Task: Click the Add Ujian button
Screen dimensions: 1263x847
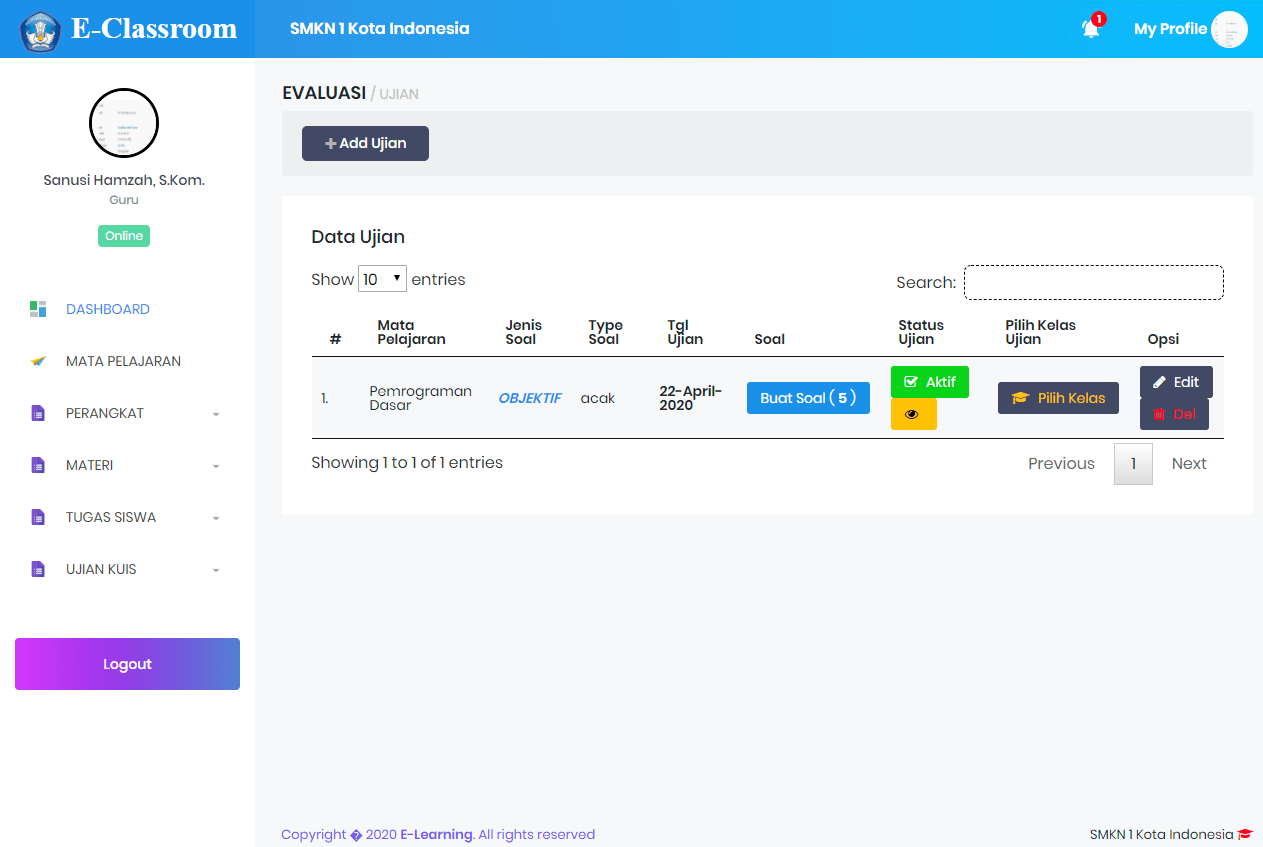Action: click(x=365, y=143)
